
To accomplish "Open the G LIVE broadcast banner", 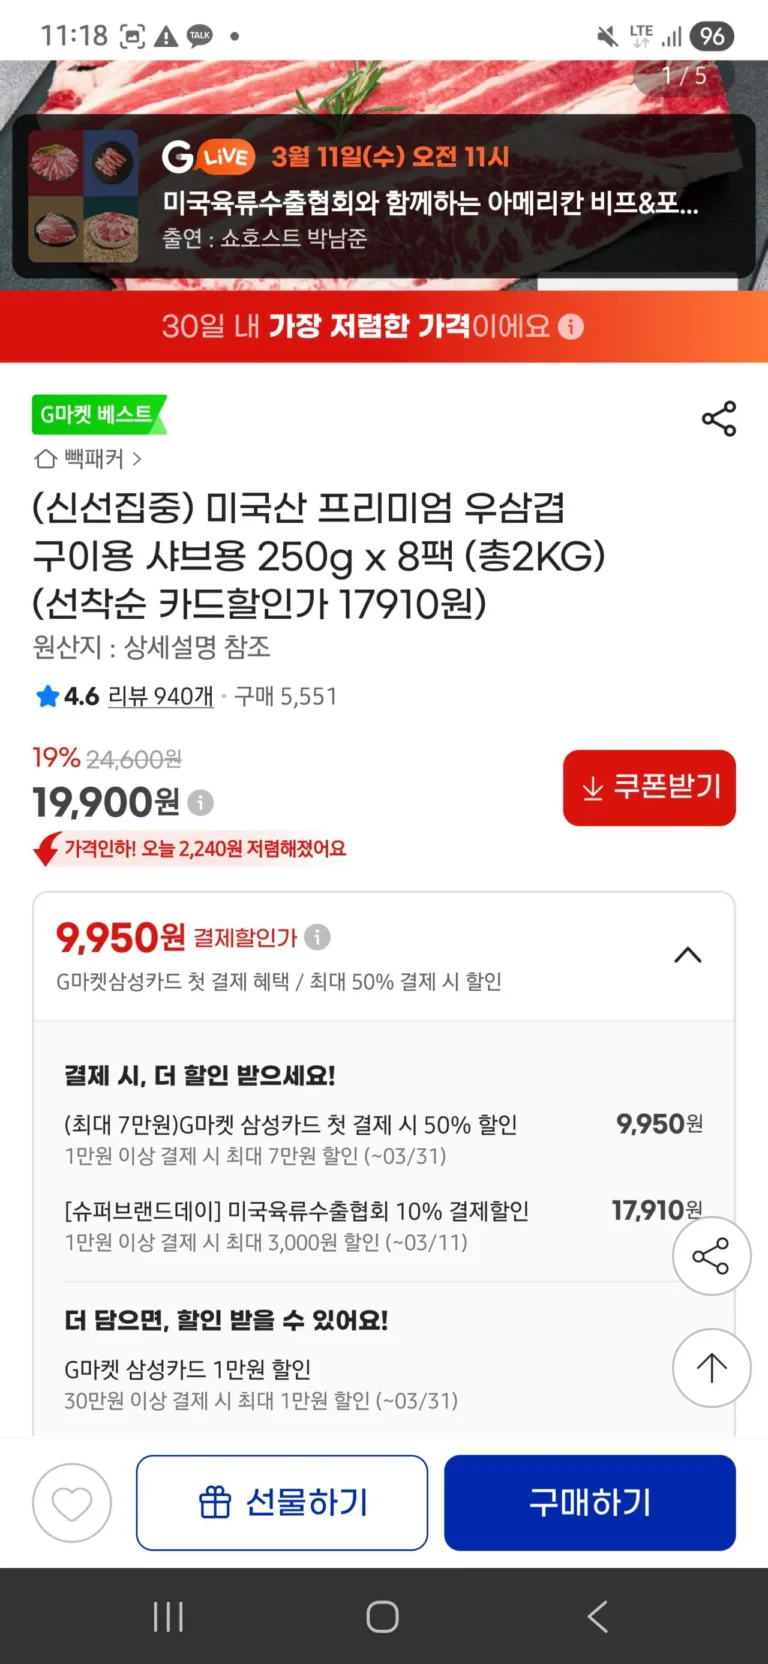I will pyautogui.click(x=430, y=197).
